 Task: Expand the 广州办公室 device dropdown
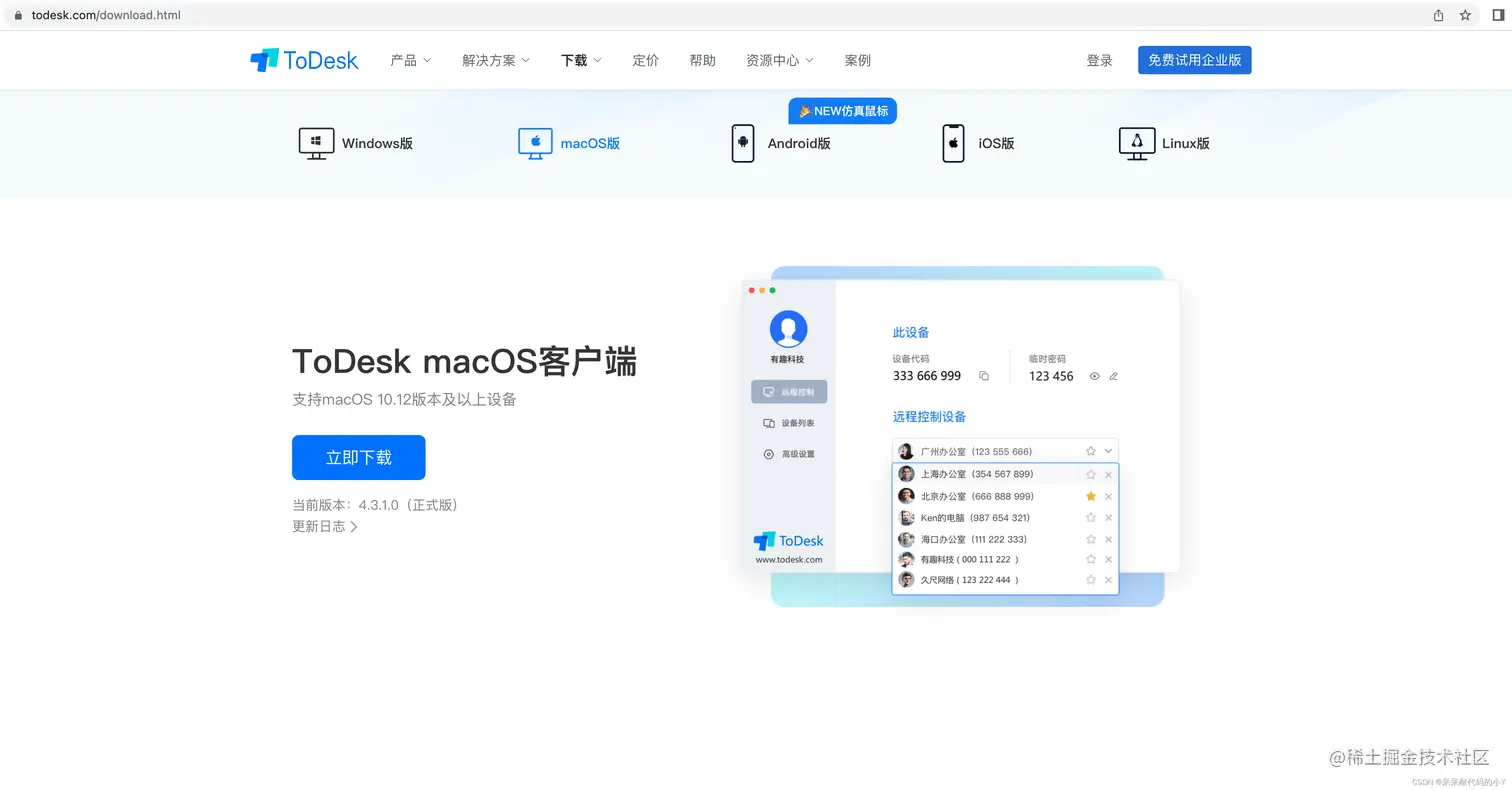point(1108,451)
